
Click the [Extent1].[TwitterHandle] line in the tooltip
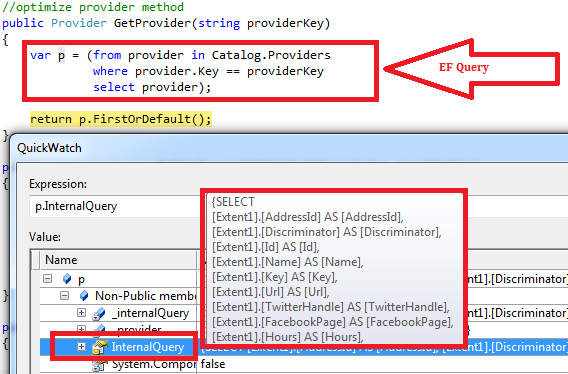330,307
